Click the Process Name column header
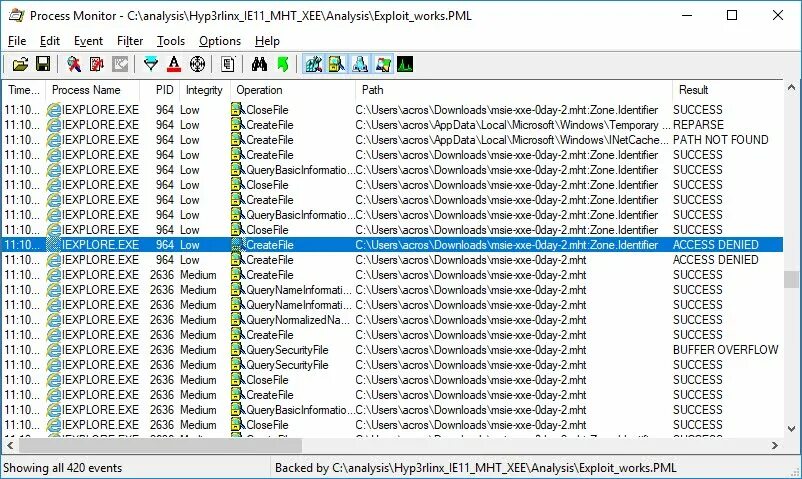The image size is (802, 479). [93, 90]
